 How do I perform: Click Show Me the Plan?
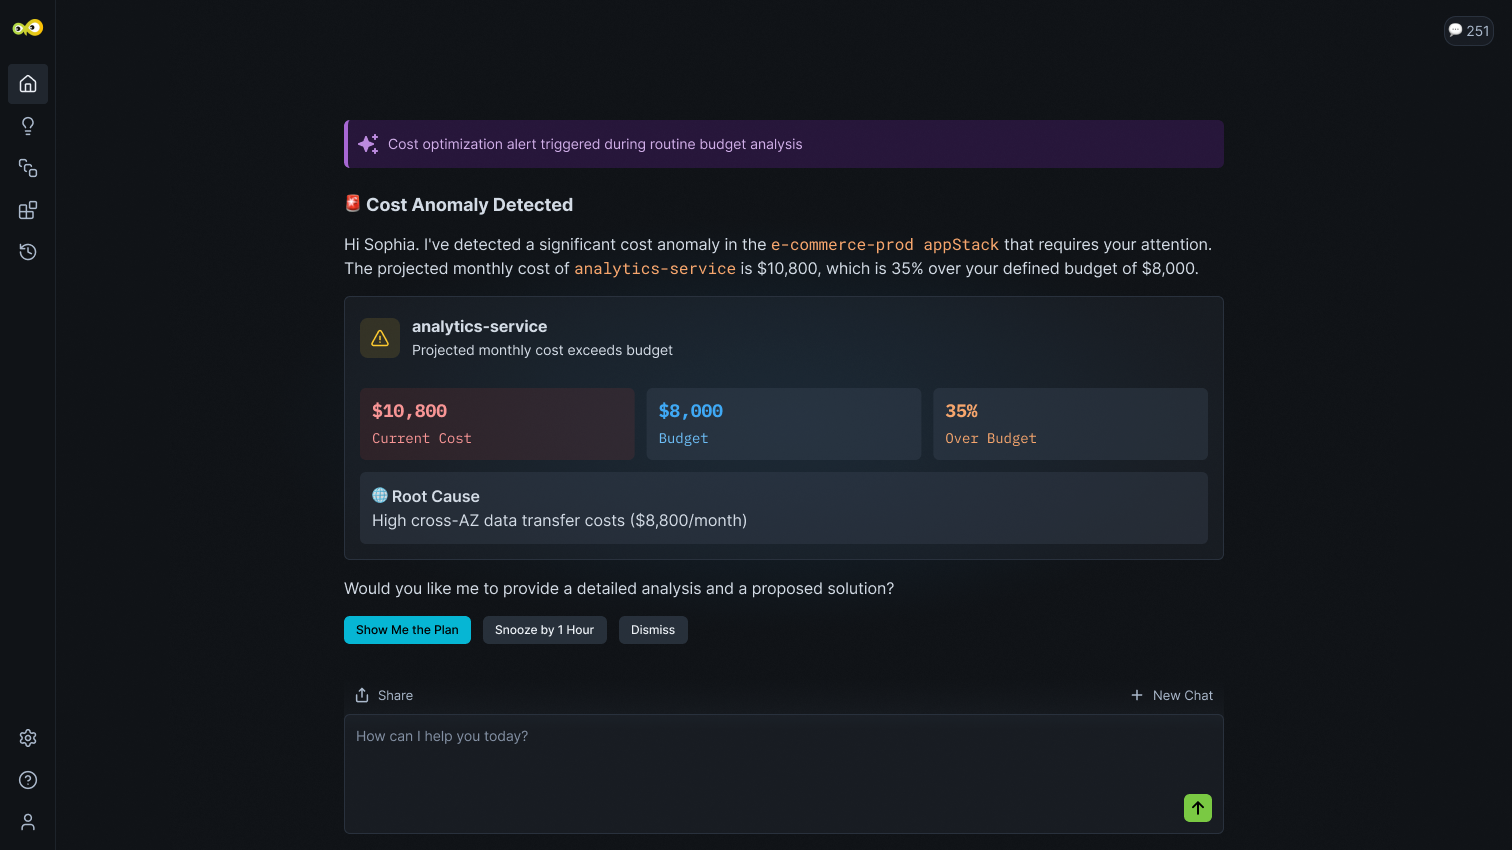point(407,630)
